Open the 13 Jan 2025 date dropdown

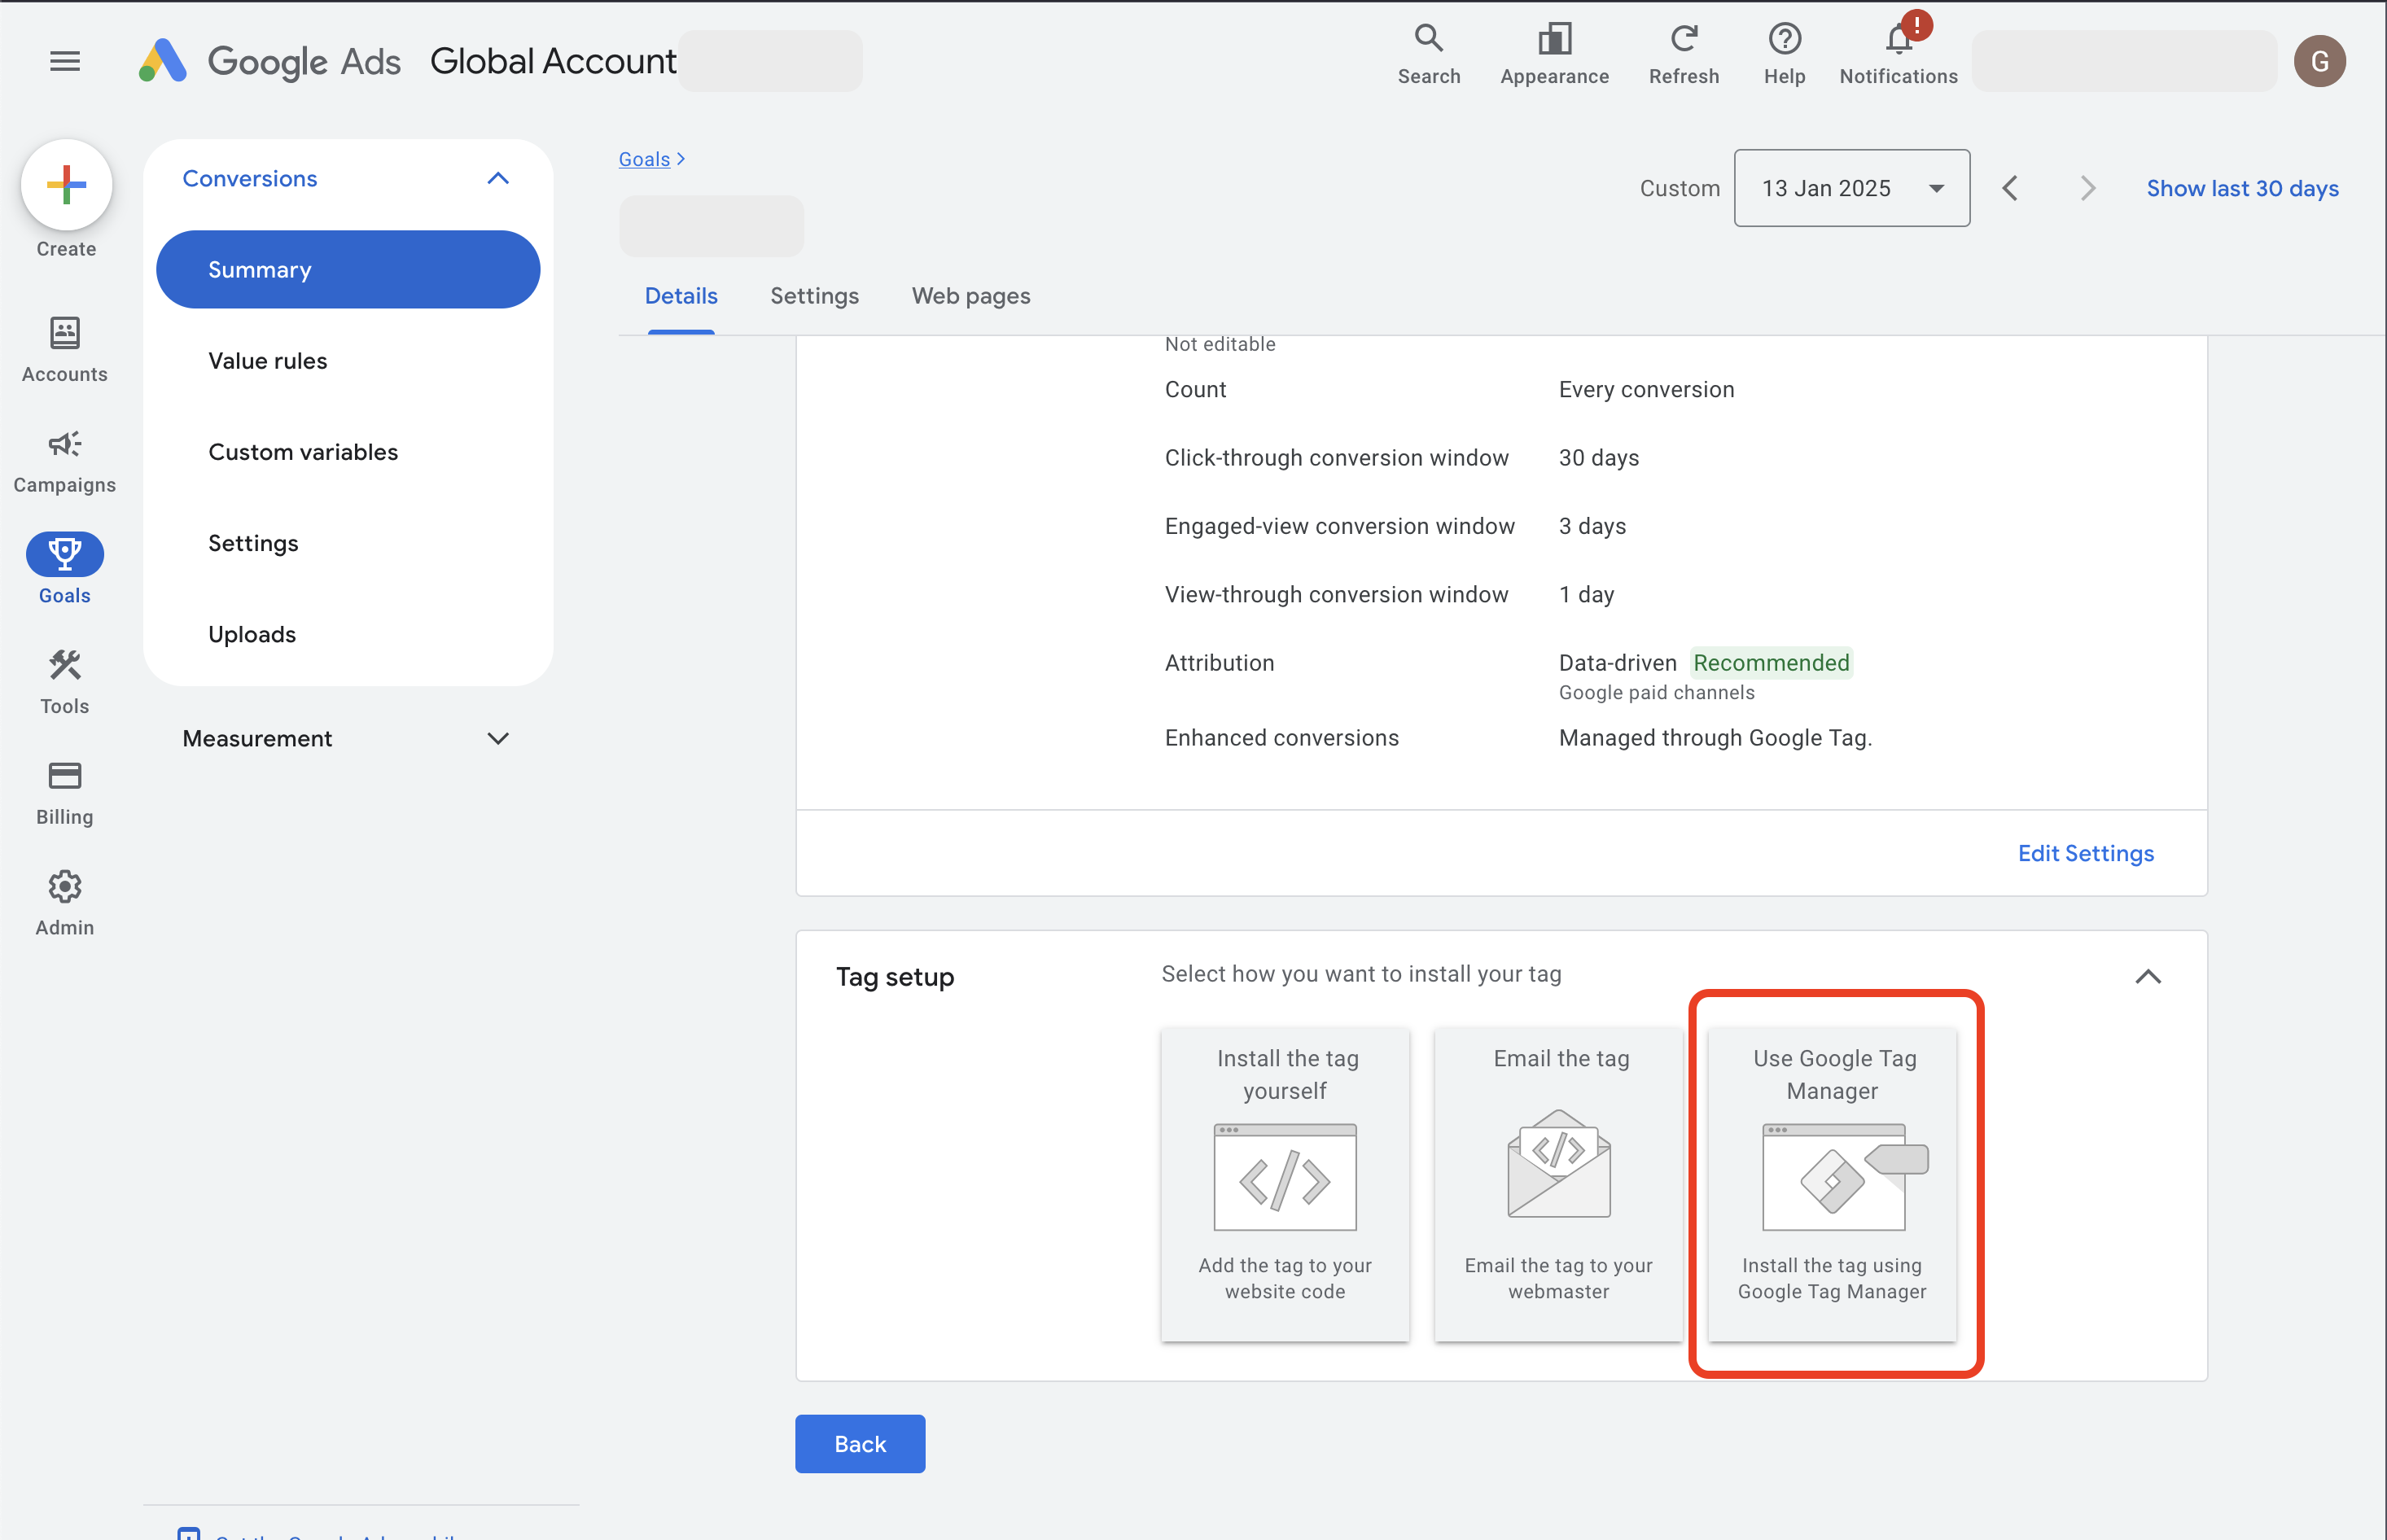(x=1852, y=188)
